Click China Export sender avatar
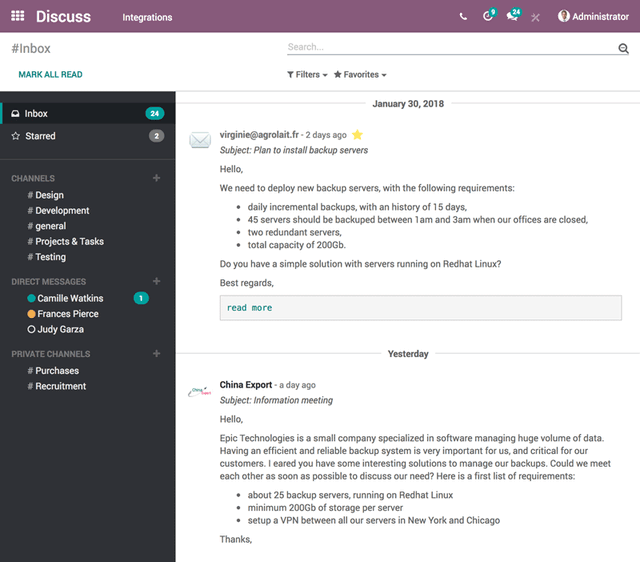 (200, 392)
